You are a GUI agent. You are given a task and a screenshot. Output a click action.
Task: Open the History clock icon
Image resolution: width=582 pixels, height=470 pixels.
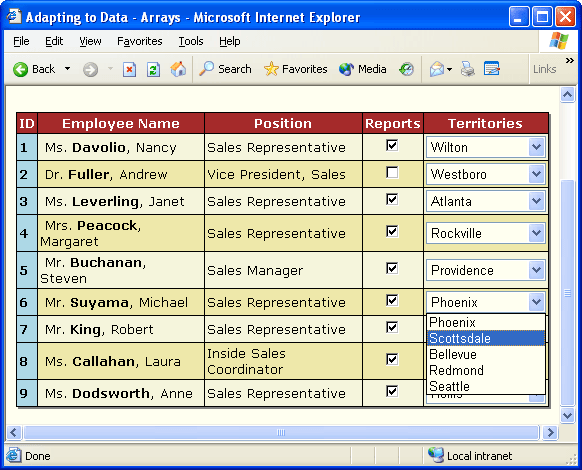[406, 69]
